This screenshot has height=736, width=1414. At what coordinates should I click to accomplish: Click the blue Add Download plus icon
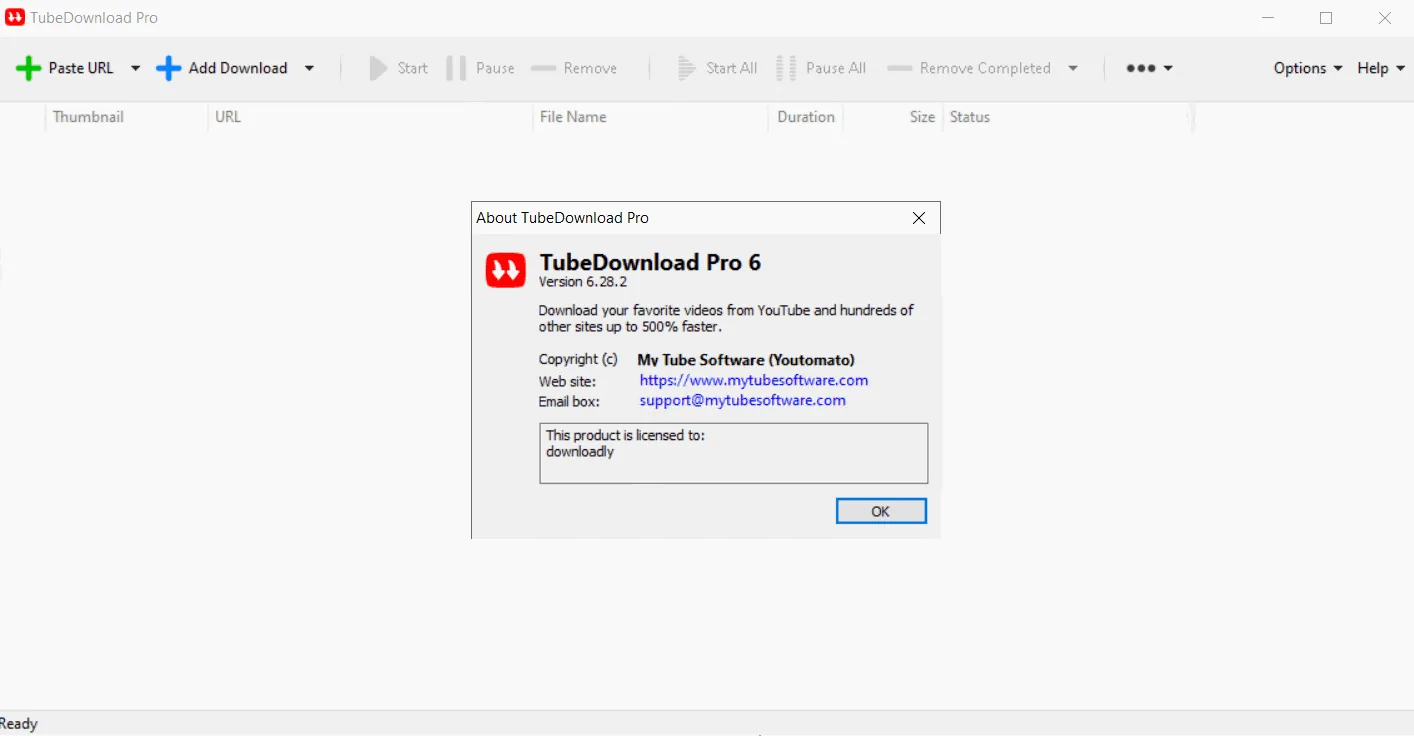point(169,68)
